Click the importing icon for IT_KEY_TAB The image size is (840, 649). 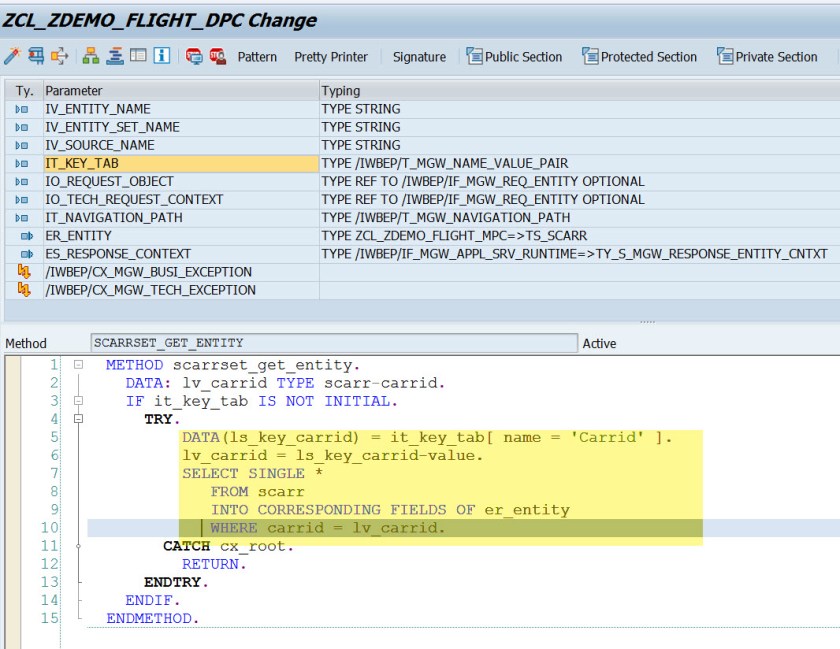click(x=21, y=163)
